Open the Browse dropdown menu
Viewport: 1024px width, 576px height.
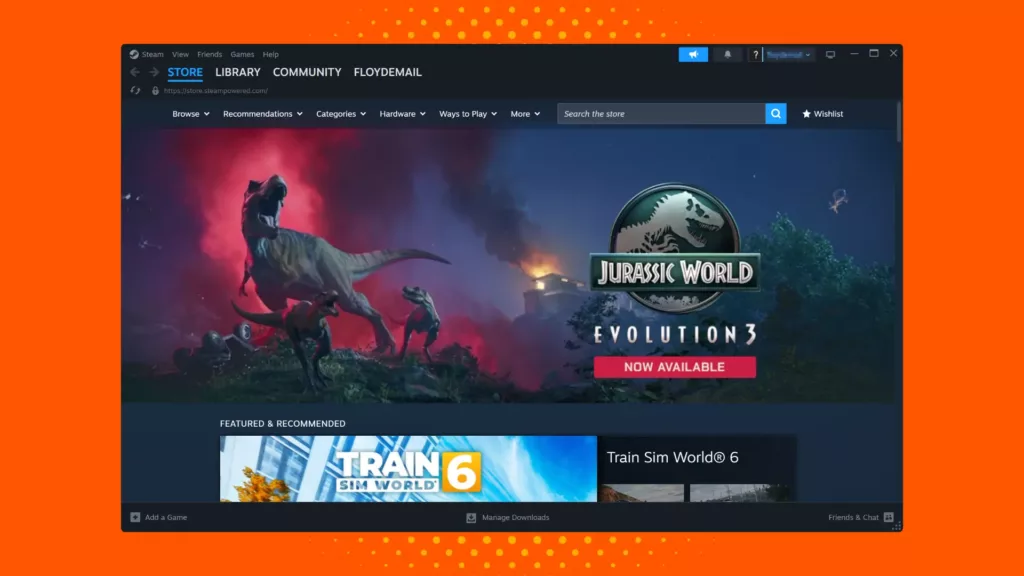point(190,113)
